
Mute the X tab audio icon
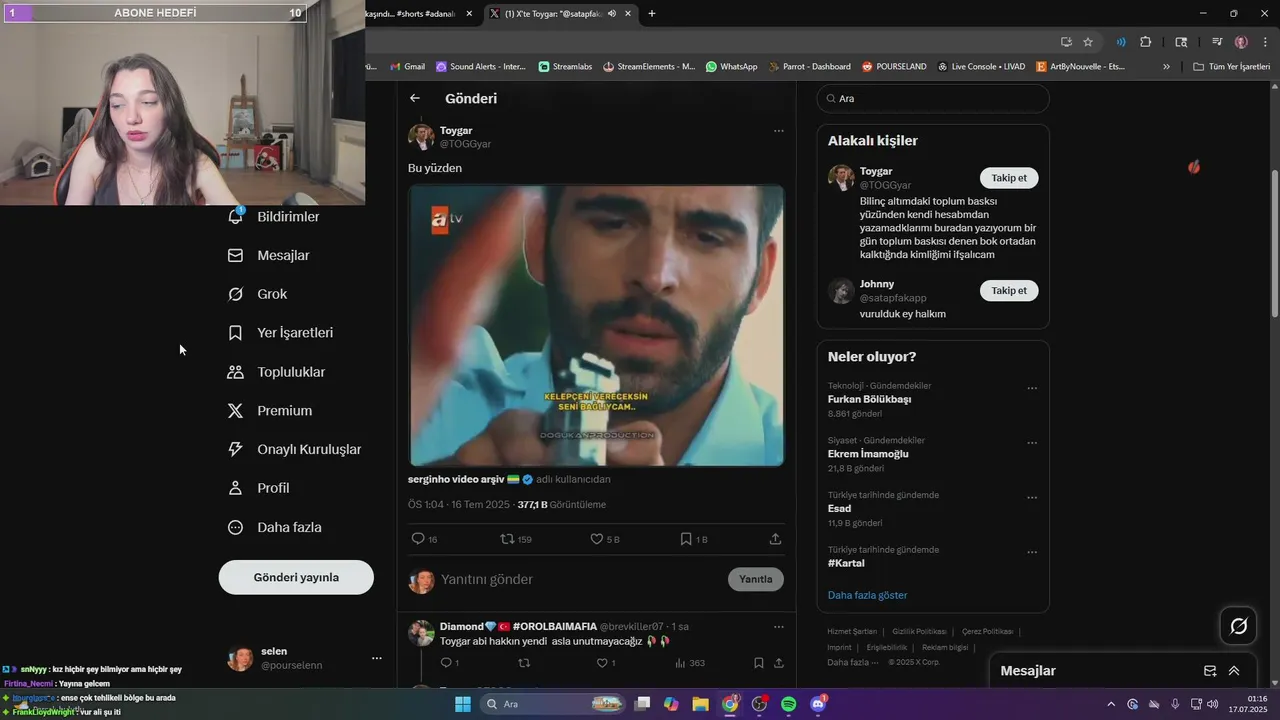point(611,13)
